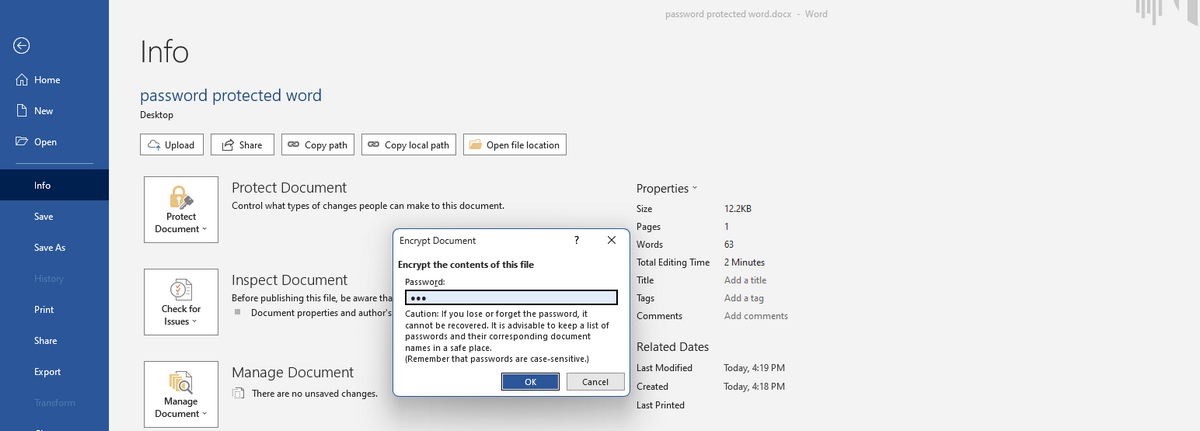Image resolution: width=1200 pixels, height=431 pixels.
Task: Click the cloud icon on Upload
Action: [x=154, y=145]
